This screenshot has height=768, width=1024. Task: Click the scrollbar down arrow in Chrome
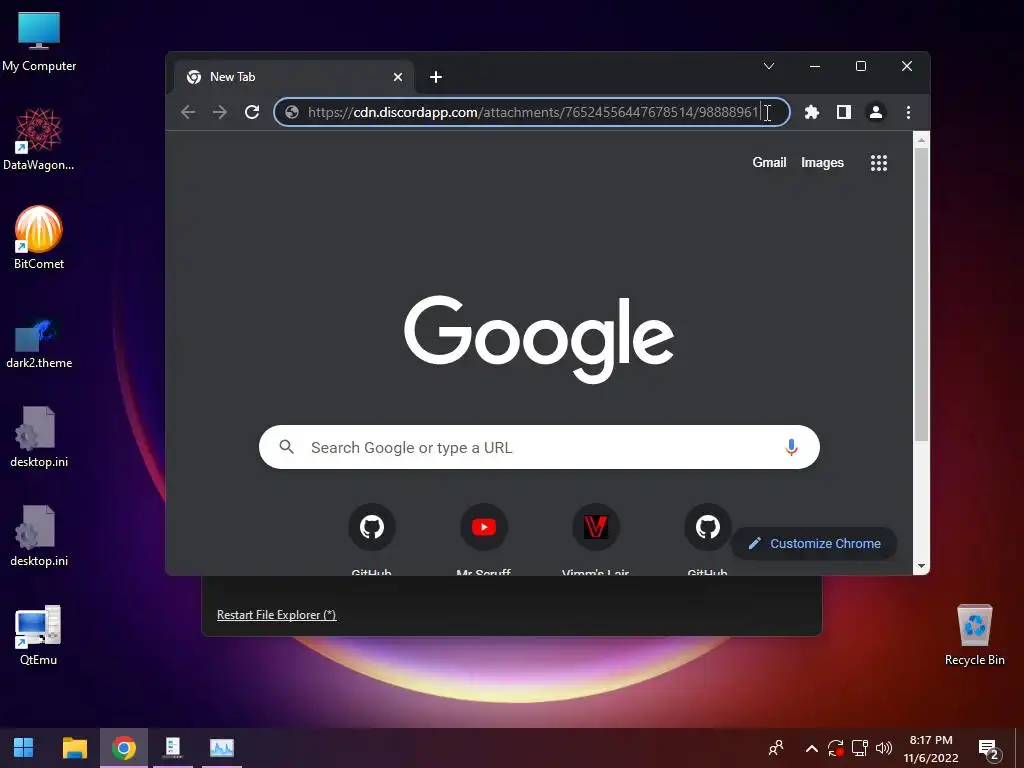(x=921, y=566)
